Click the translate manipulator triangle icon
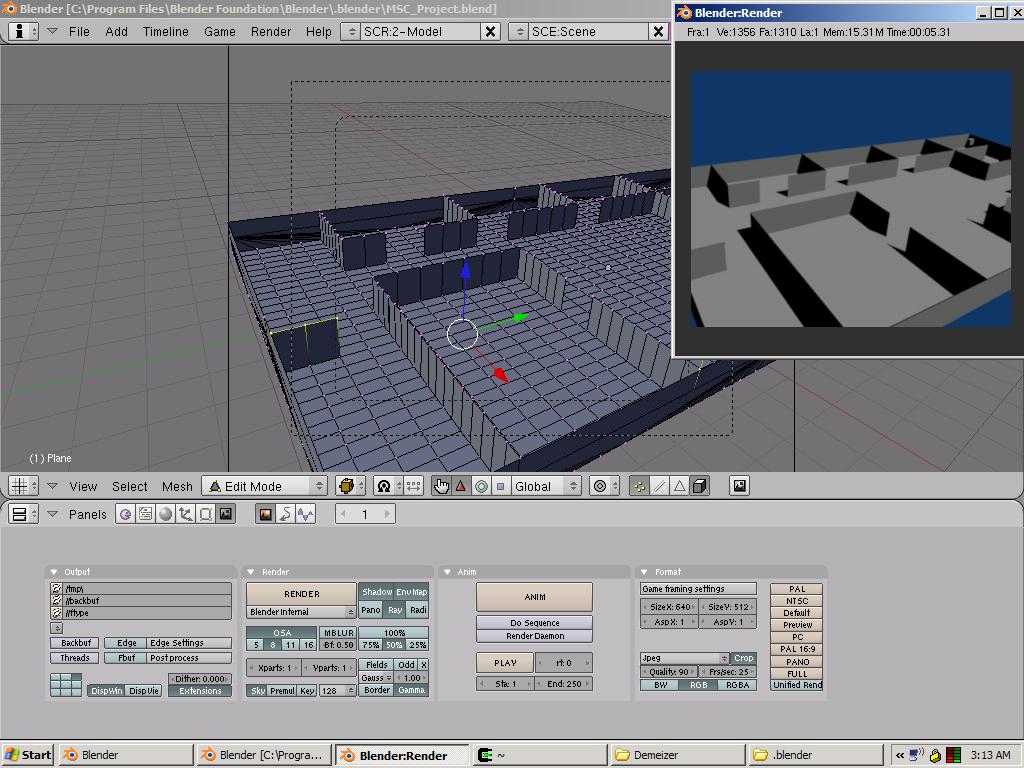 460,486
